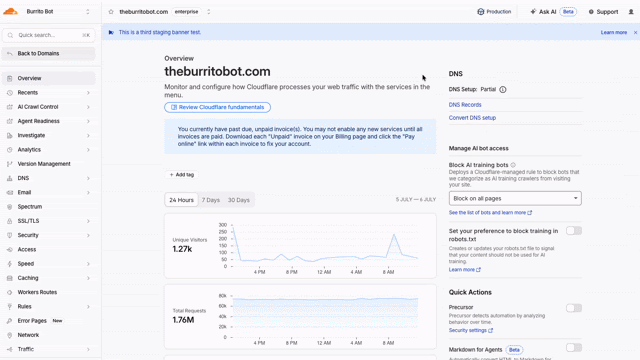Click the Access icon in sidebar
This screenshot has width=640, height=360.
[x=10, y=249]
